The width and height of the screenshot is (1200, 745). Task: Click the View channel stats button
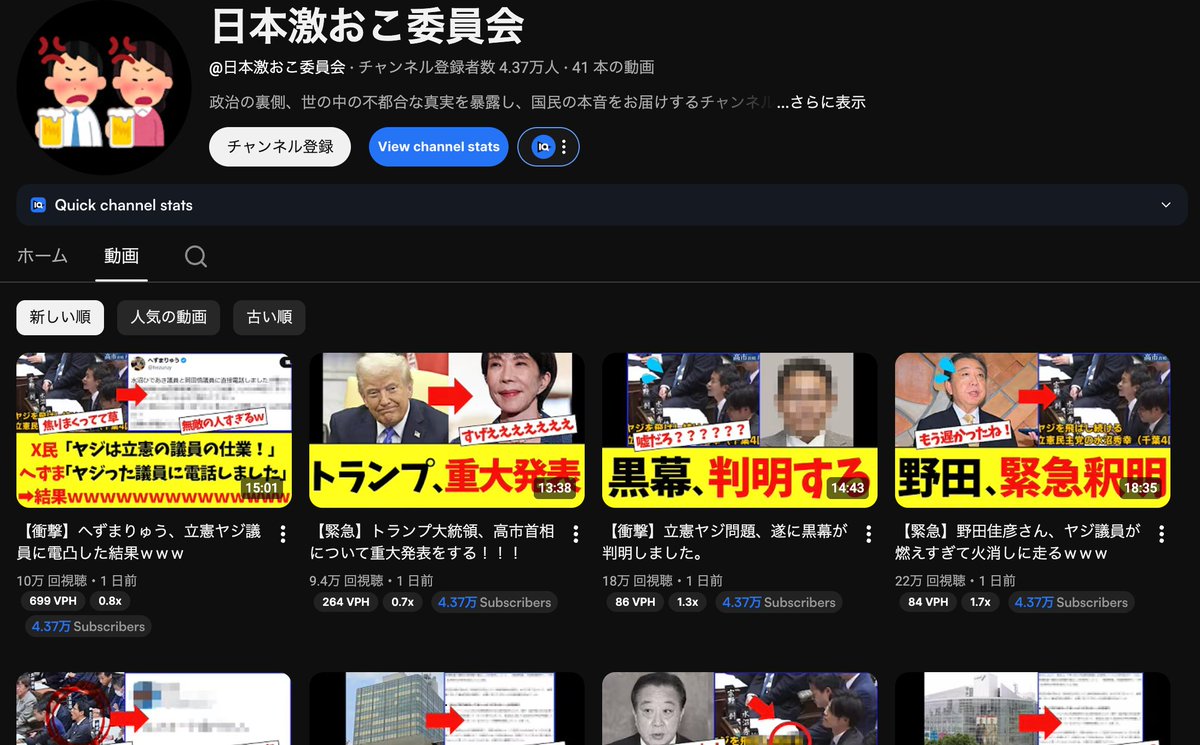point(438,147)
